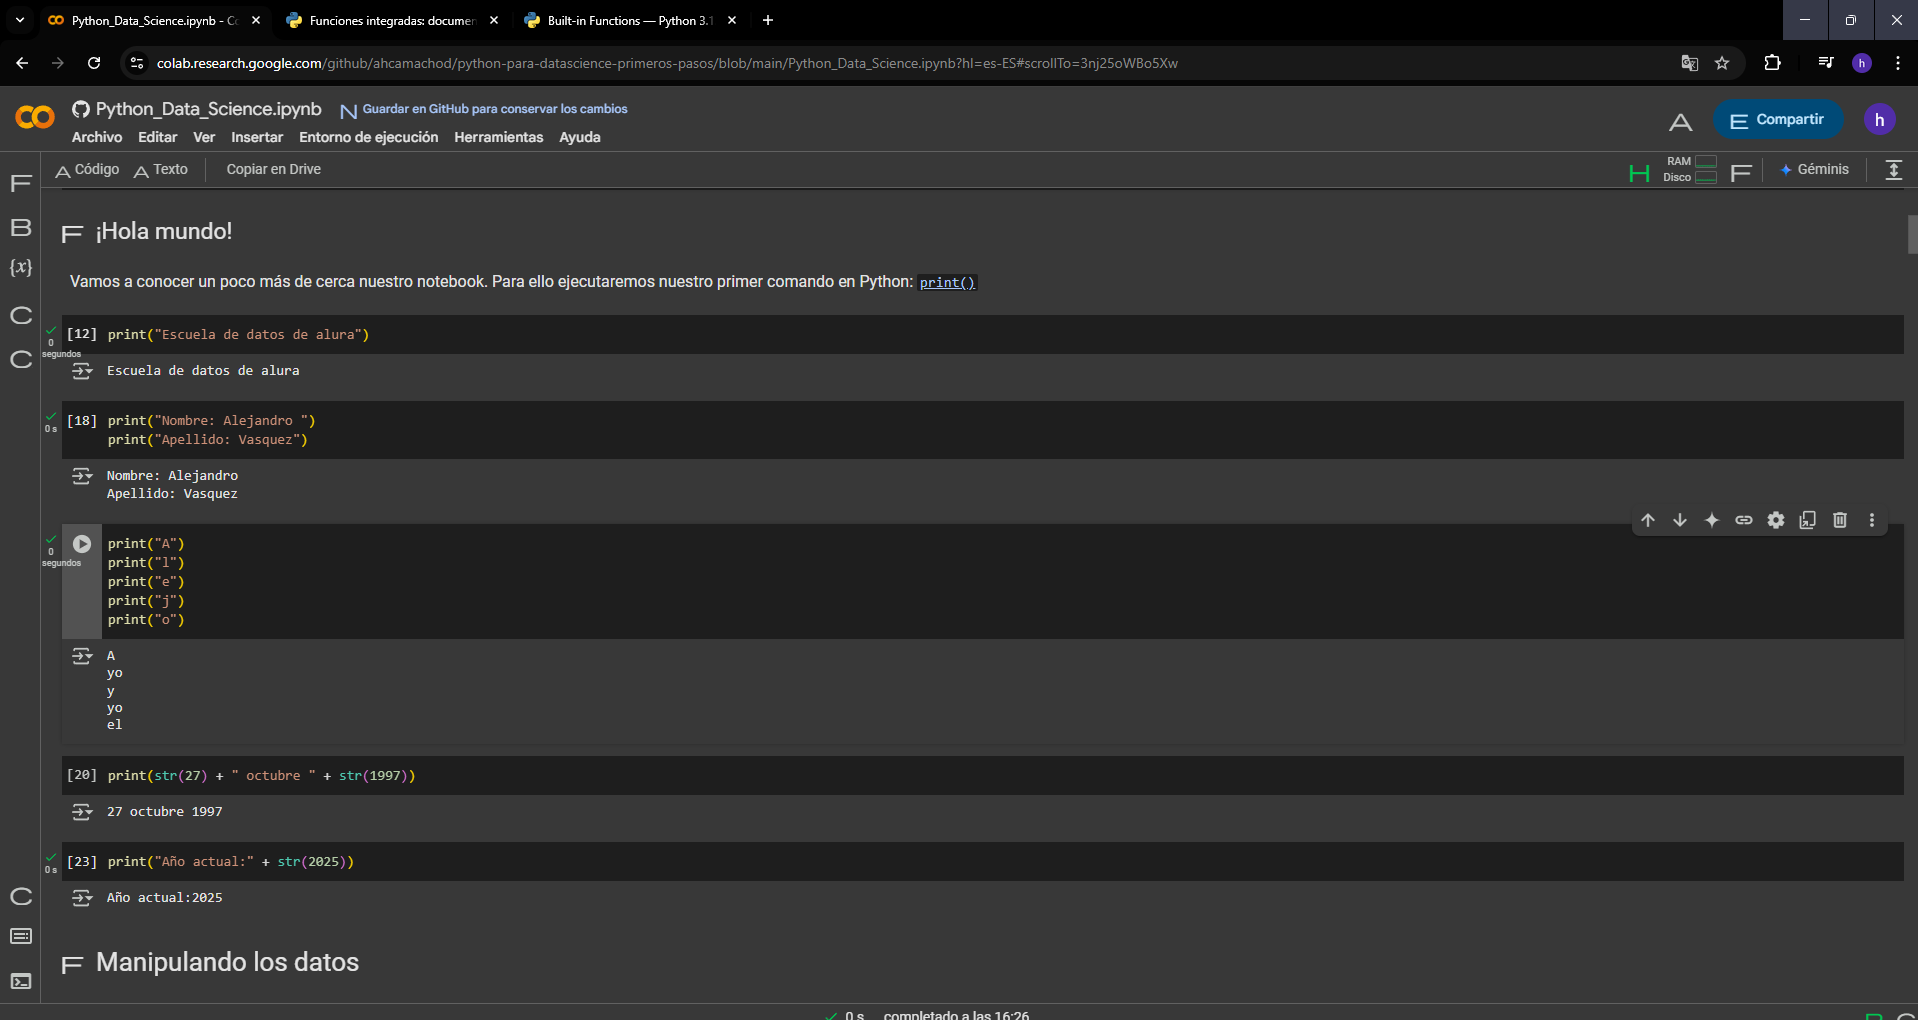
Task: Open the comments icon next to Compartir
Action: [1681, 121]
